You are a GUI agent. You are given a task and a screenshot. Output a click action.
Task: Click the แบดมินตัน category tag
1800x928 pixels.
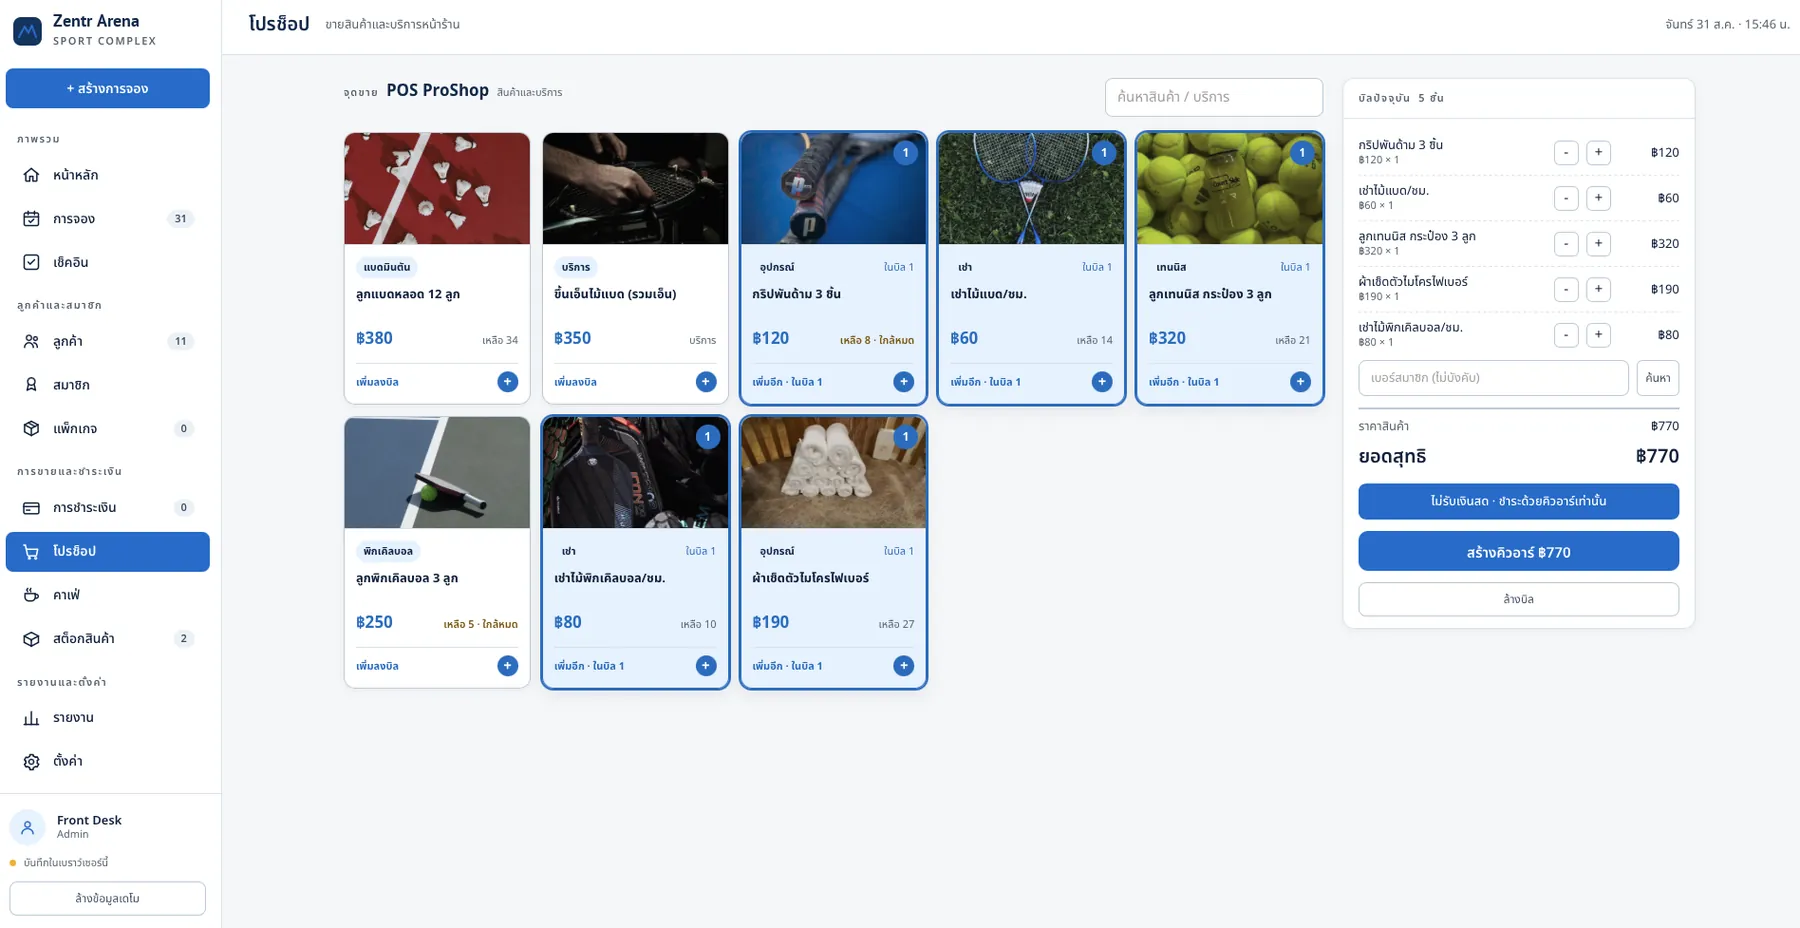[x=387, y=267]
